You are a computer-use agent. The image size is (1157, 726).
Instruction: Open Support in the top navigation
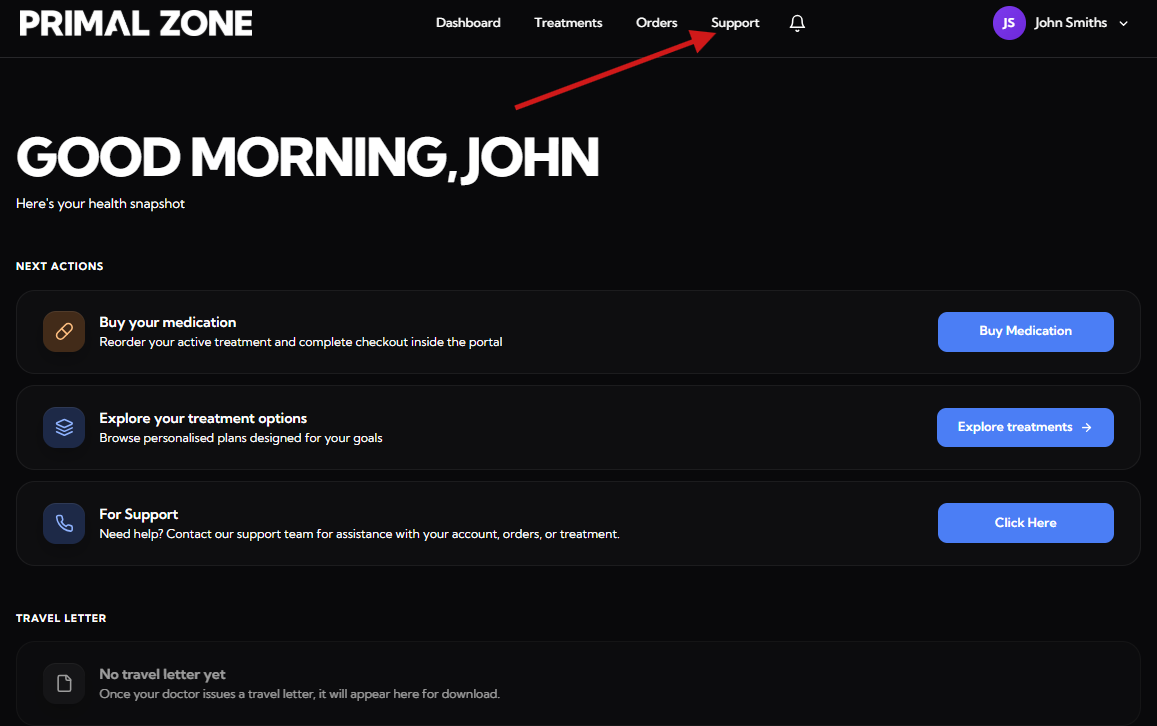(x=735, y=23)
